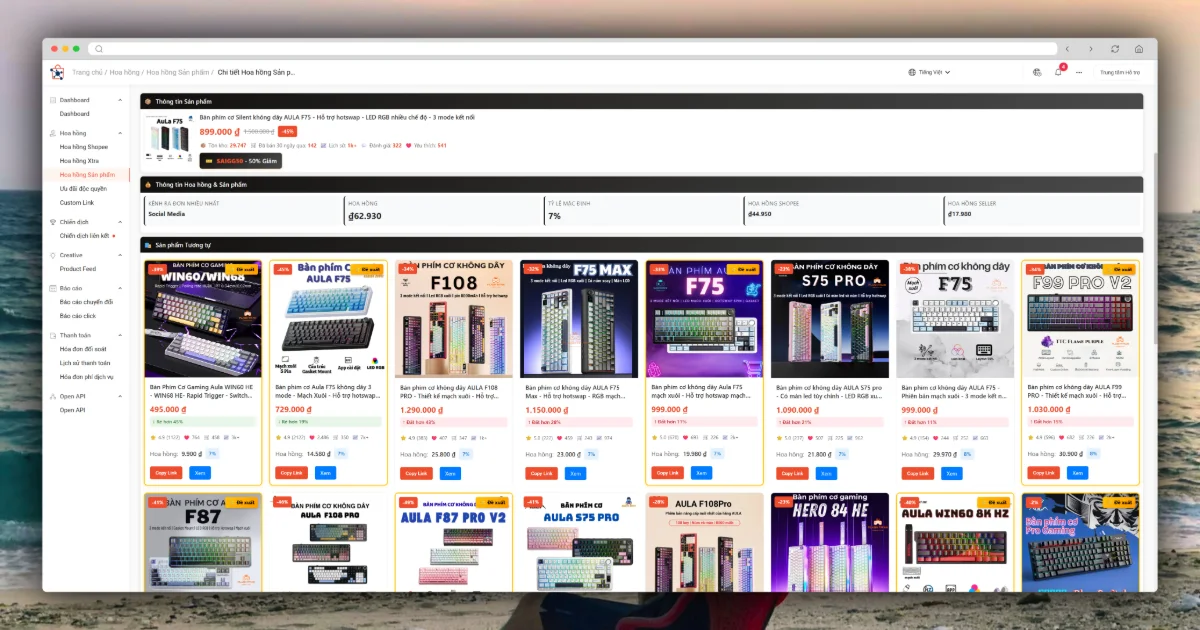Open the Trang chủ breadcrumb link
Image resolution: width=1200 pixels, height=630 pixels.
click(90, 71)
